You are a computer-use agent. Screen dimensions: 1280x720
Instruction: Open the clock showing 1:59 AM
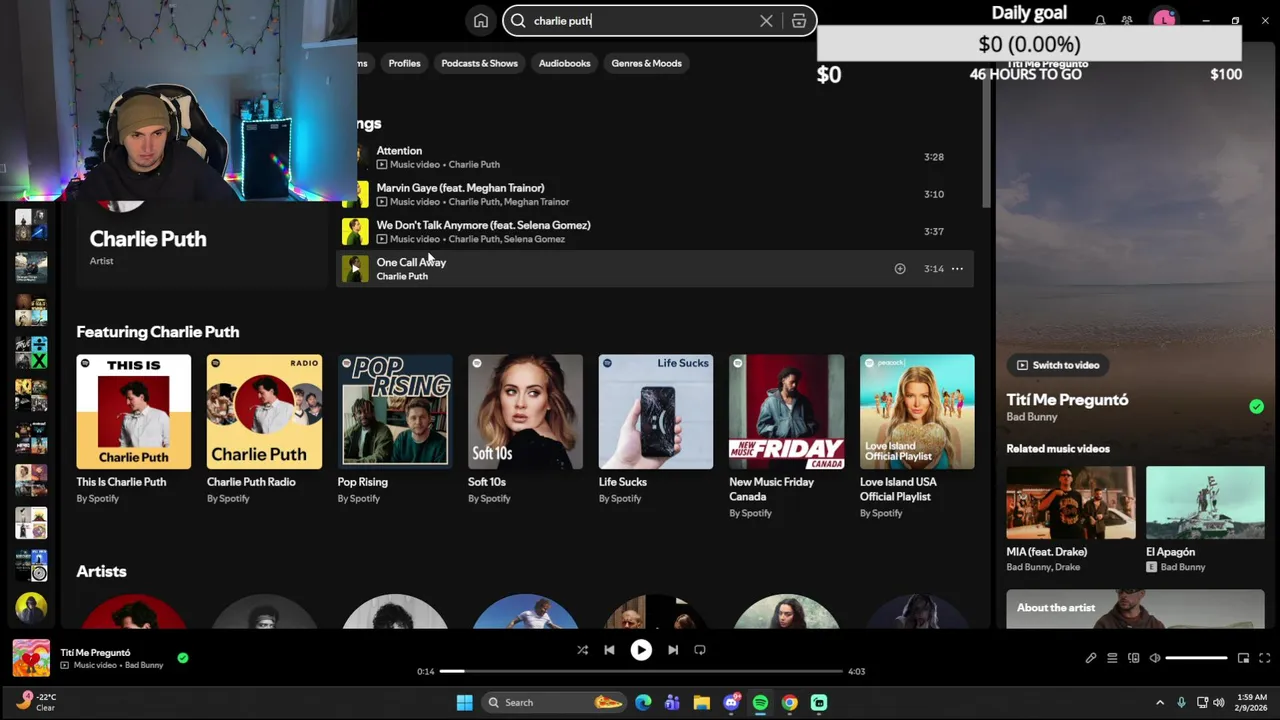point(1251,702)
